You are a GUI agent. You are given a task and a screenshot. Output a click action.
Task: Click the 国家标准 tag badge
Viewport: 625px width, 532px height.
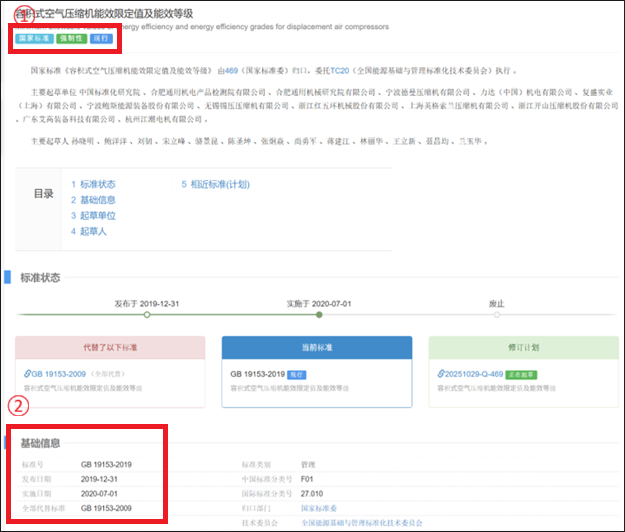[x=35, y=39]
